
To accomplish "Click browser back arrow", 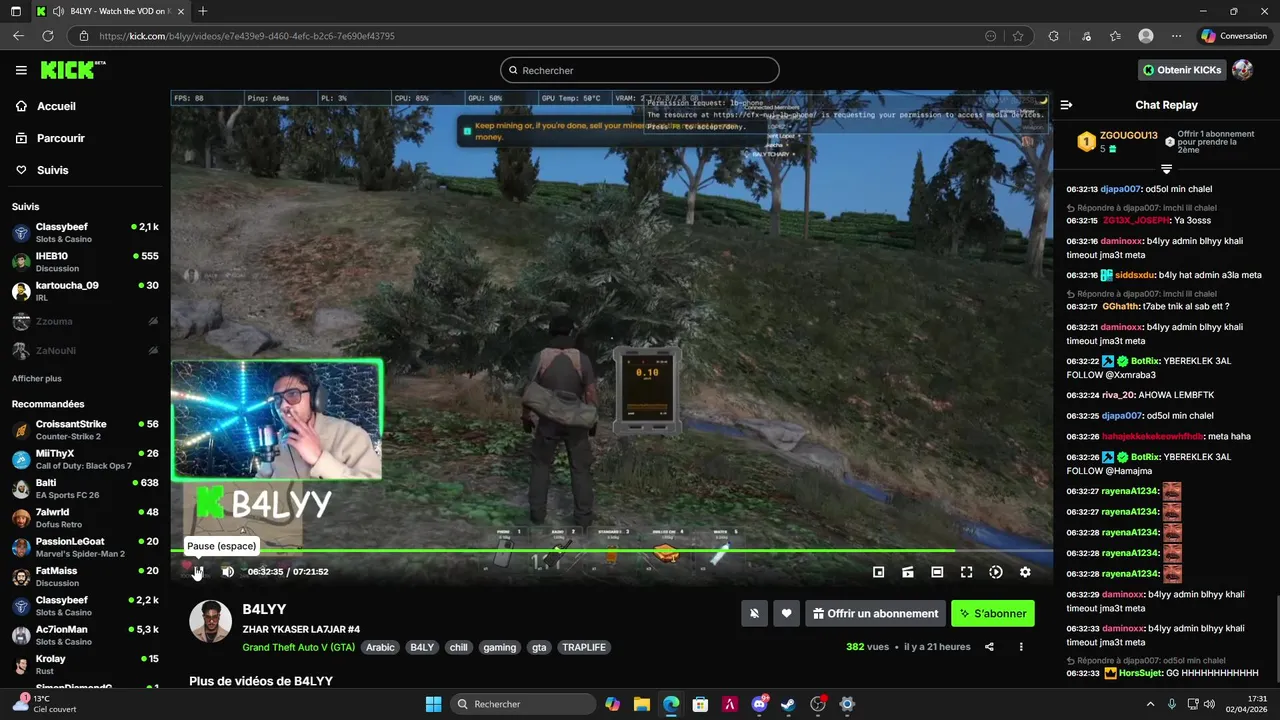I will coord(18,36).
